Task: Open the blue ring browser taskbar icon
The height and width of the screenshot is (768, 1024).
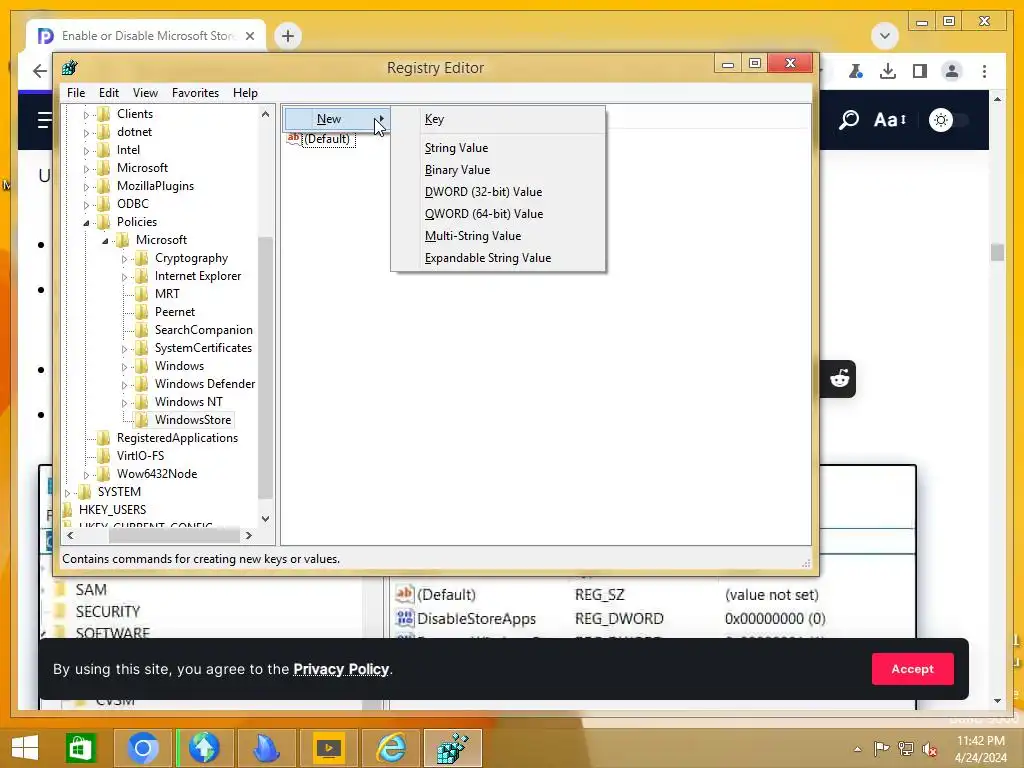Action: (x=143, y=748)
